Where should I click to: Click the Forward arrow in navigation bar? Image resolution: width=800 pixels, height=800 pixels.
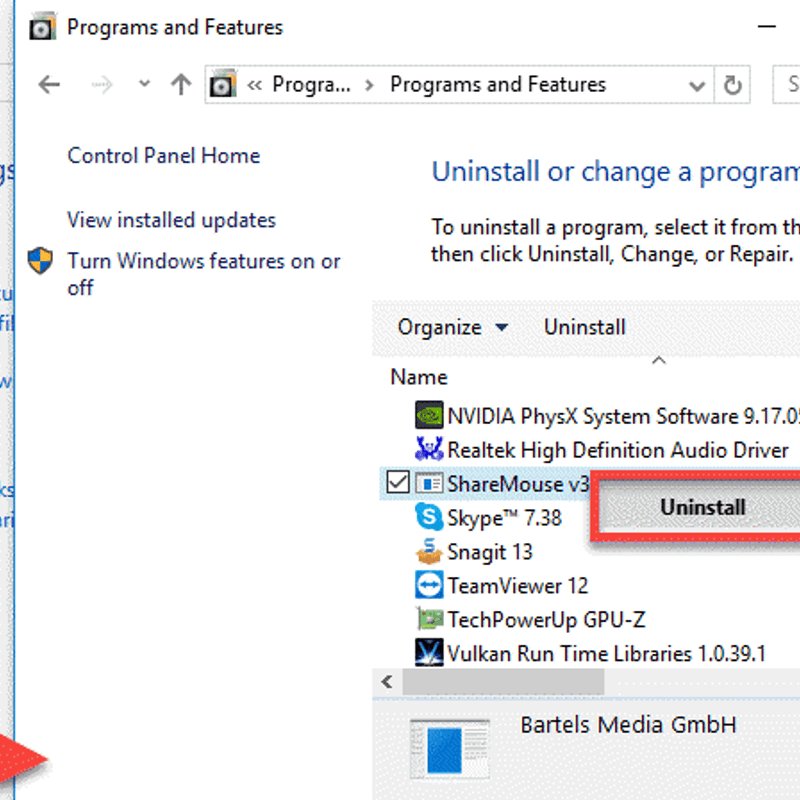coord(102,85)
